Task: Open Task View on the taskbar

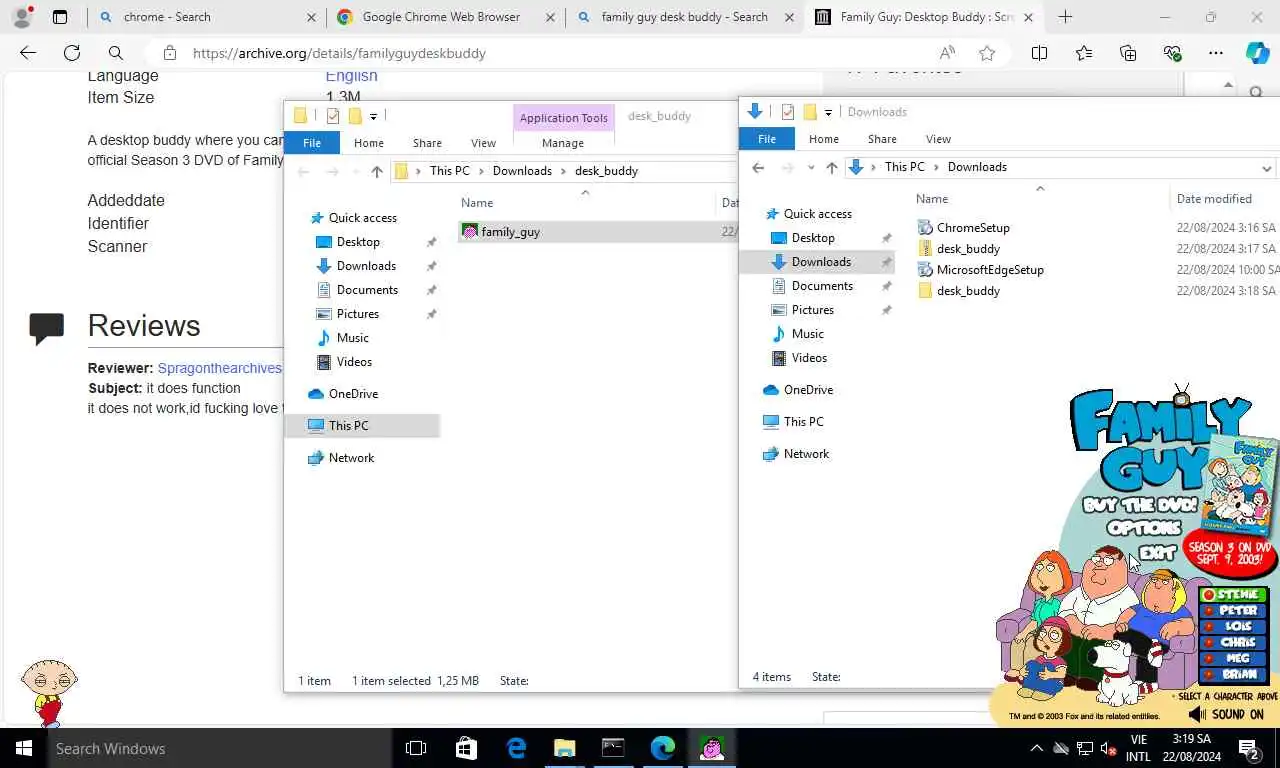Action: (x=416, y=748)
